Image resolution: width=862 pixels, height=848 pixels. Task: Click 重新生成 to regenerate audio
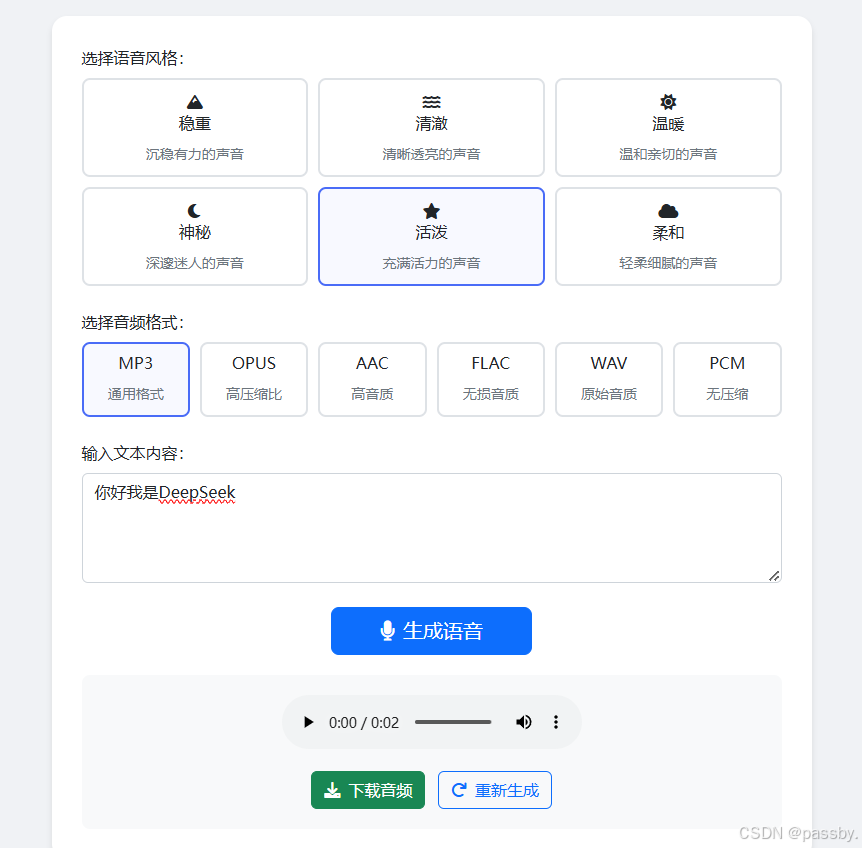(494, 789)
